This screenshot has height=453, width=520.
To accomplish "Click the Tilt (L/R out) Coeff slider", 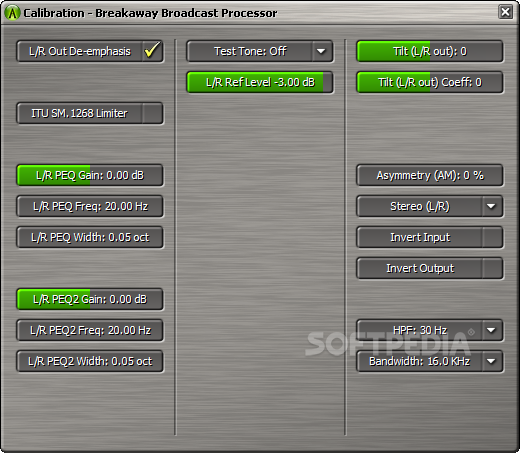I will (x=430, y=82).
